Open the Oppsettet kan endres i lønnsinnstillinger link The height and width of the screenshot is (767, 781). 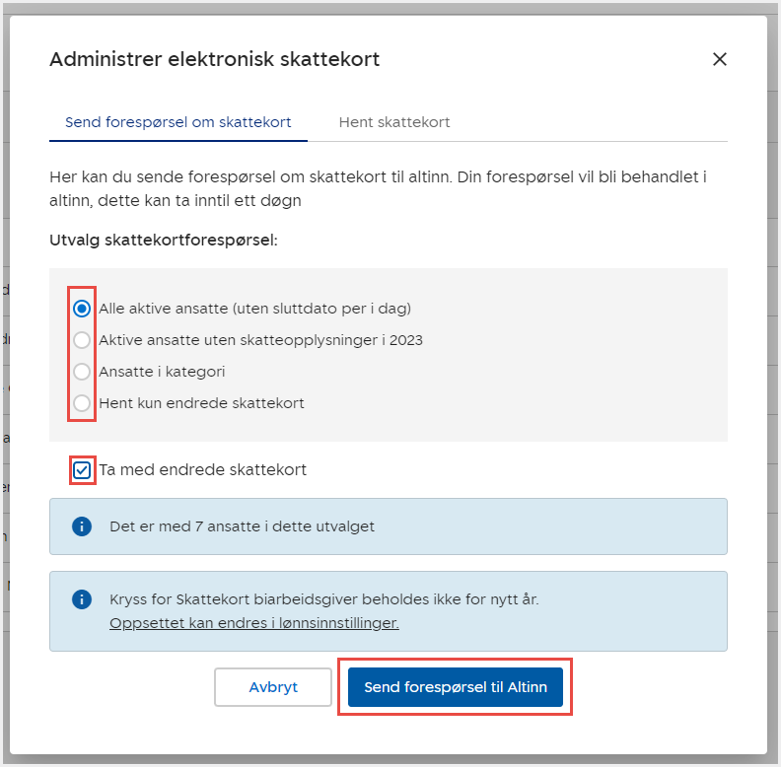pos(254,623)
